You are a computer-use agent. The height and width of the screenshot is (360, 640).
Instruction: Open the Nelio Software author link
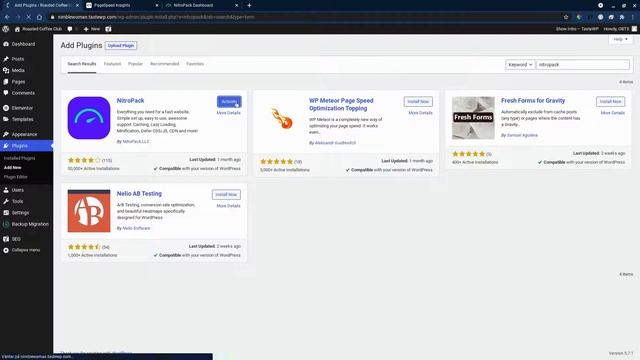[x=136, y=228]
